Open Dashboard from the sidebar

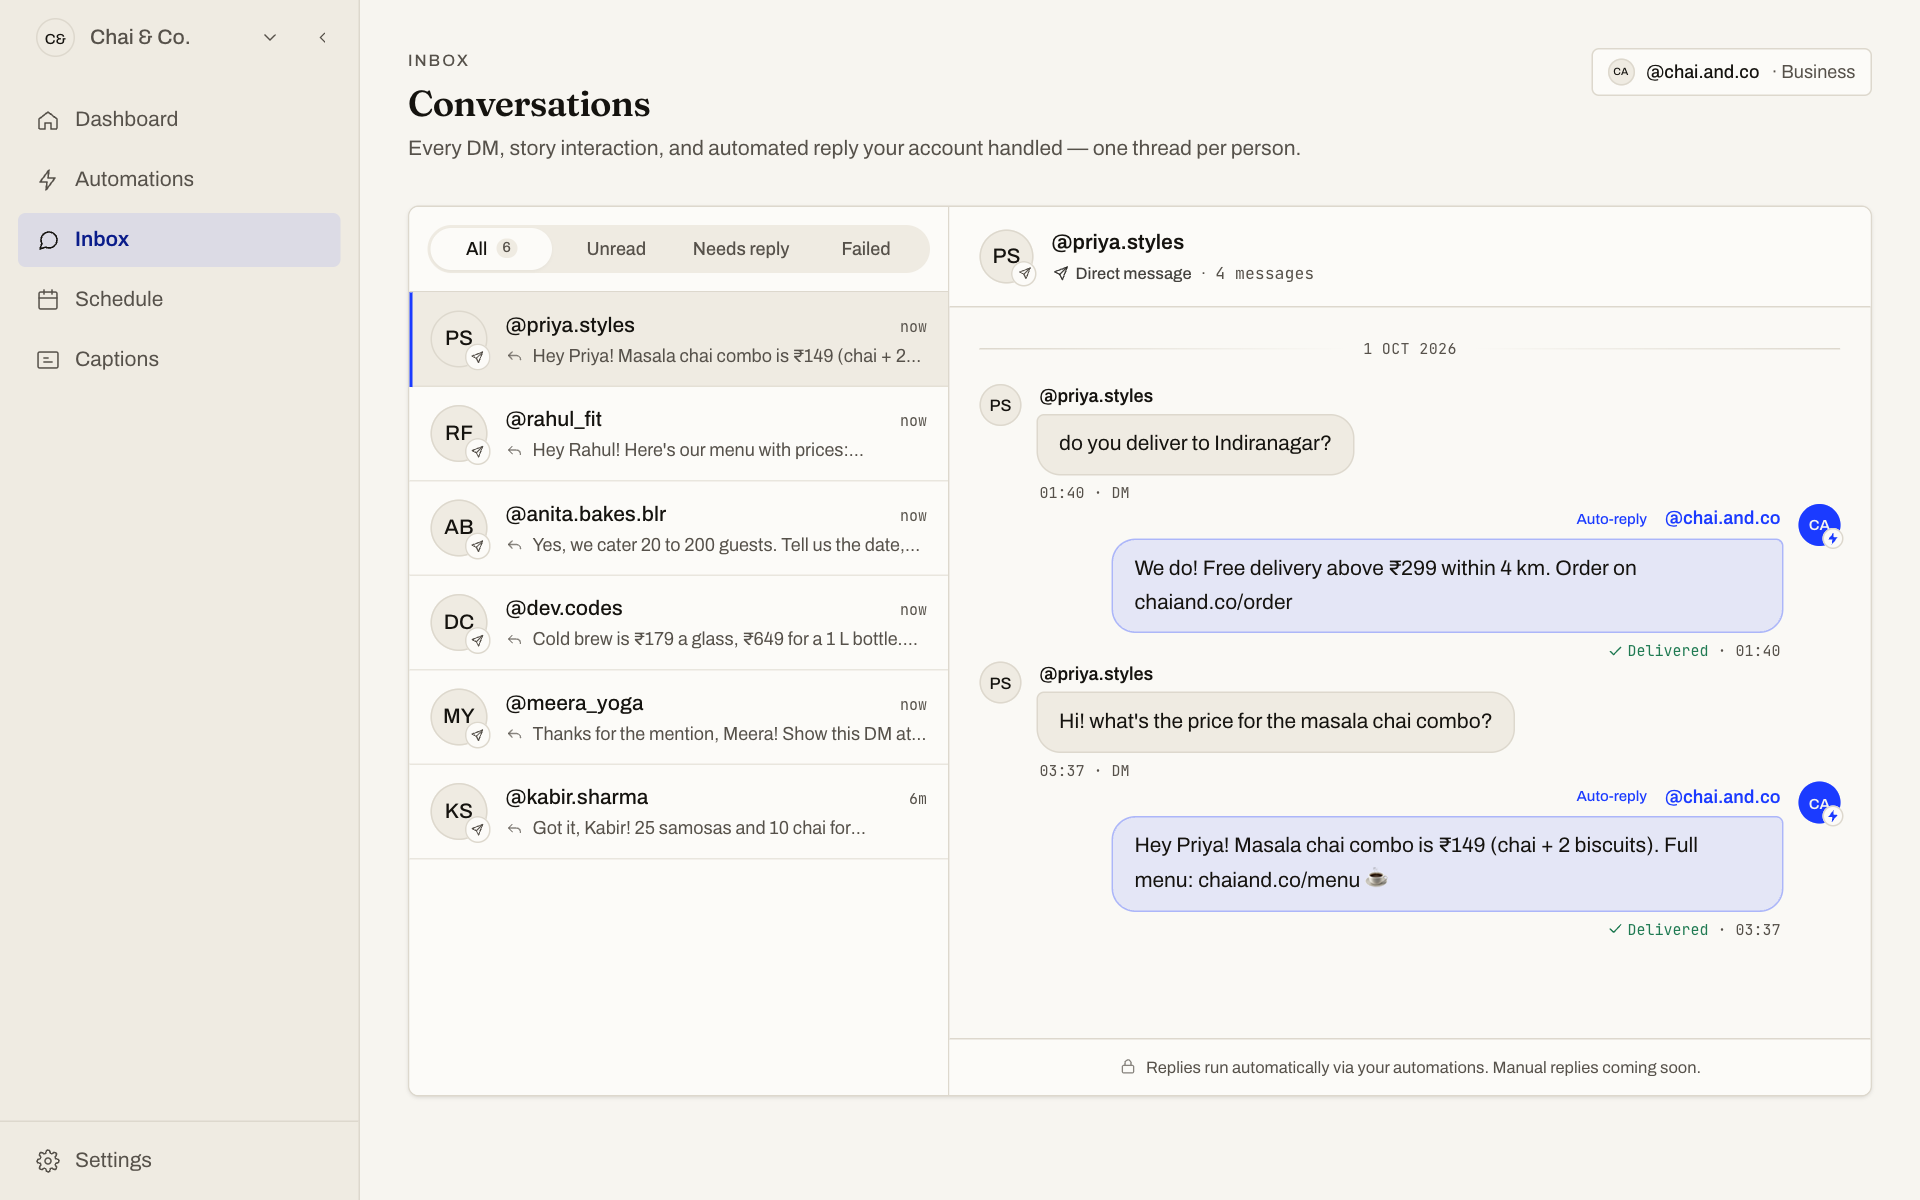[179, 119]
